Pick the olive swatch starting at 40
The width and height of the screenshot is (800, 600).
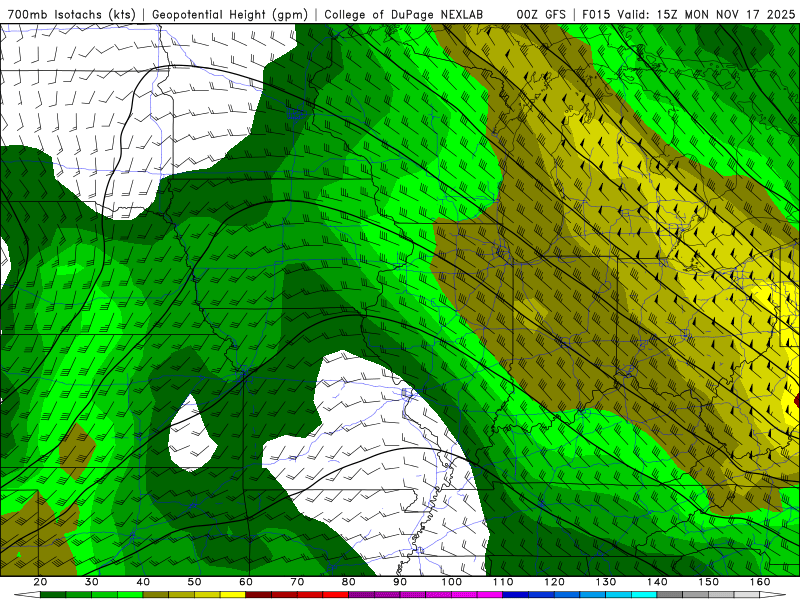pyautogui.click(x=156, y=595)
